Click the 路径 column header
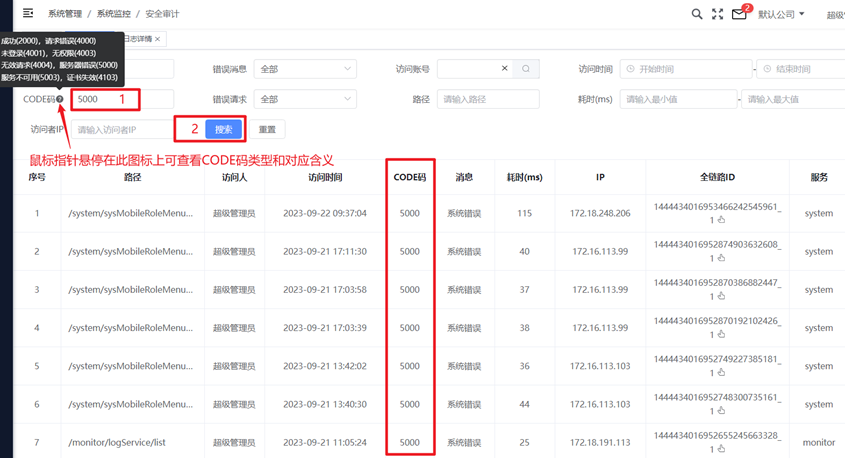This screenshot has width=845, height=458. coord(133,177)
